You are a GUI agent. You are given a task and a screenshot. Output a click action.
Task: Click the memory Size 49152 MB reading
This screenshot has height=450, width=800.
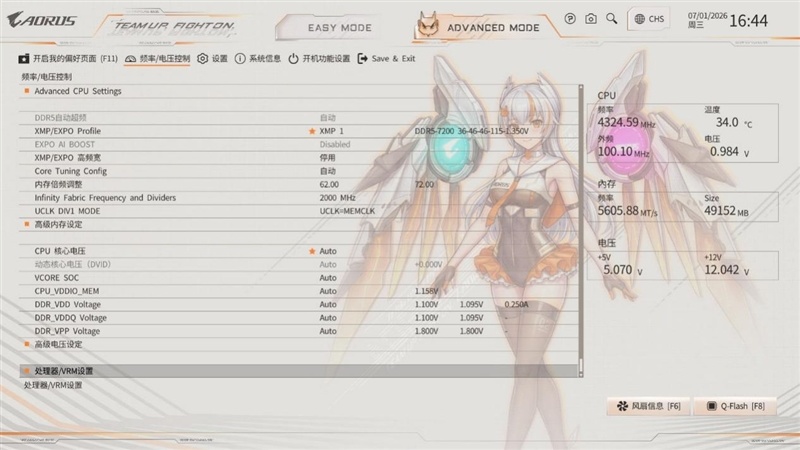pyautogui.click(x=726, y=211)
